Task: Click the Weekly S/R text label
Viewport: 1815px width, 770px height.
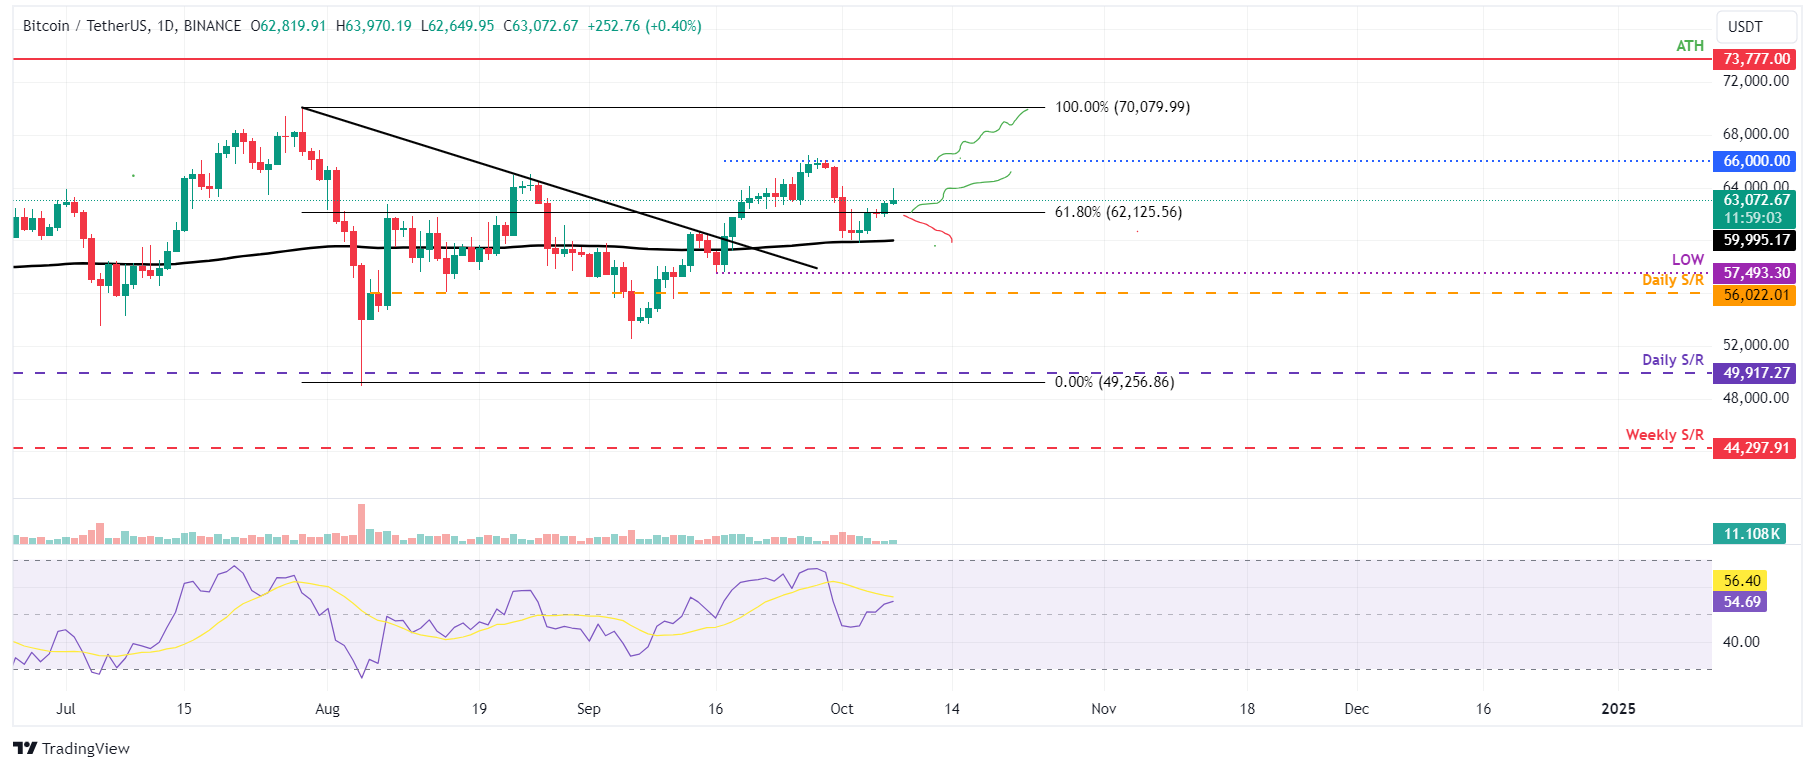Action: [x=1664, y=435]
